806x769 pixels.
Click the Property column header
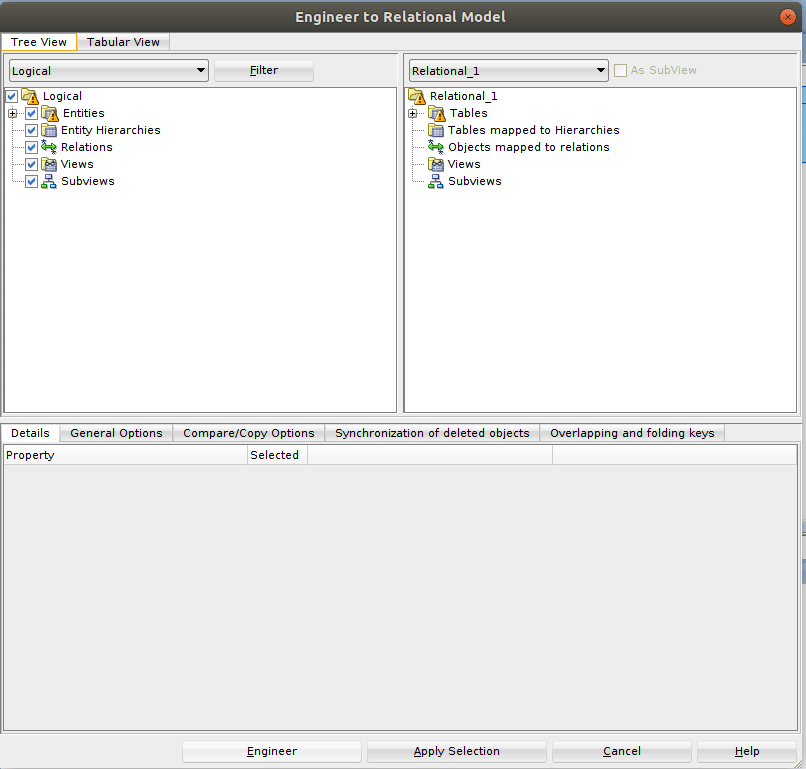point(125,455)
